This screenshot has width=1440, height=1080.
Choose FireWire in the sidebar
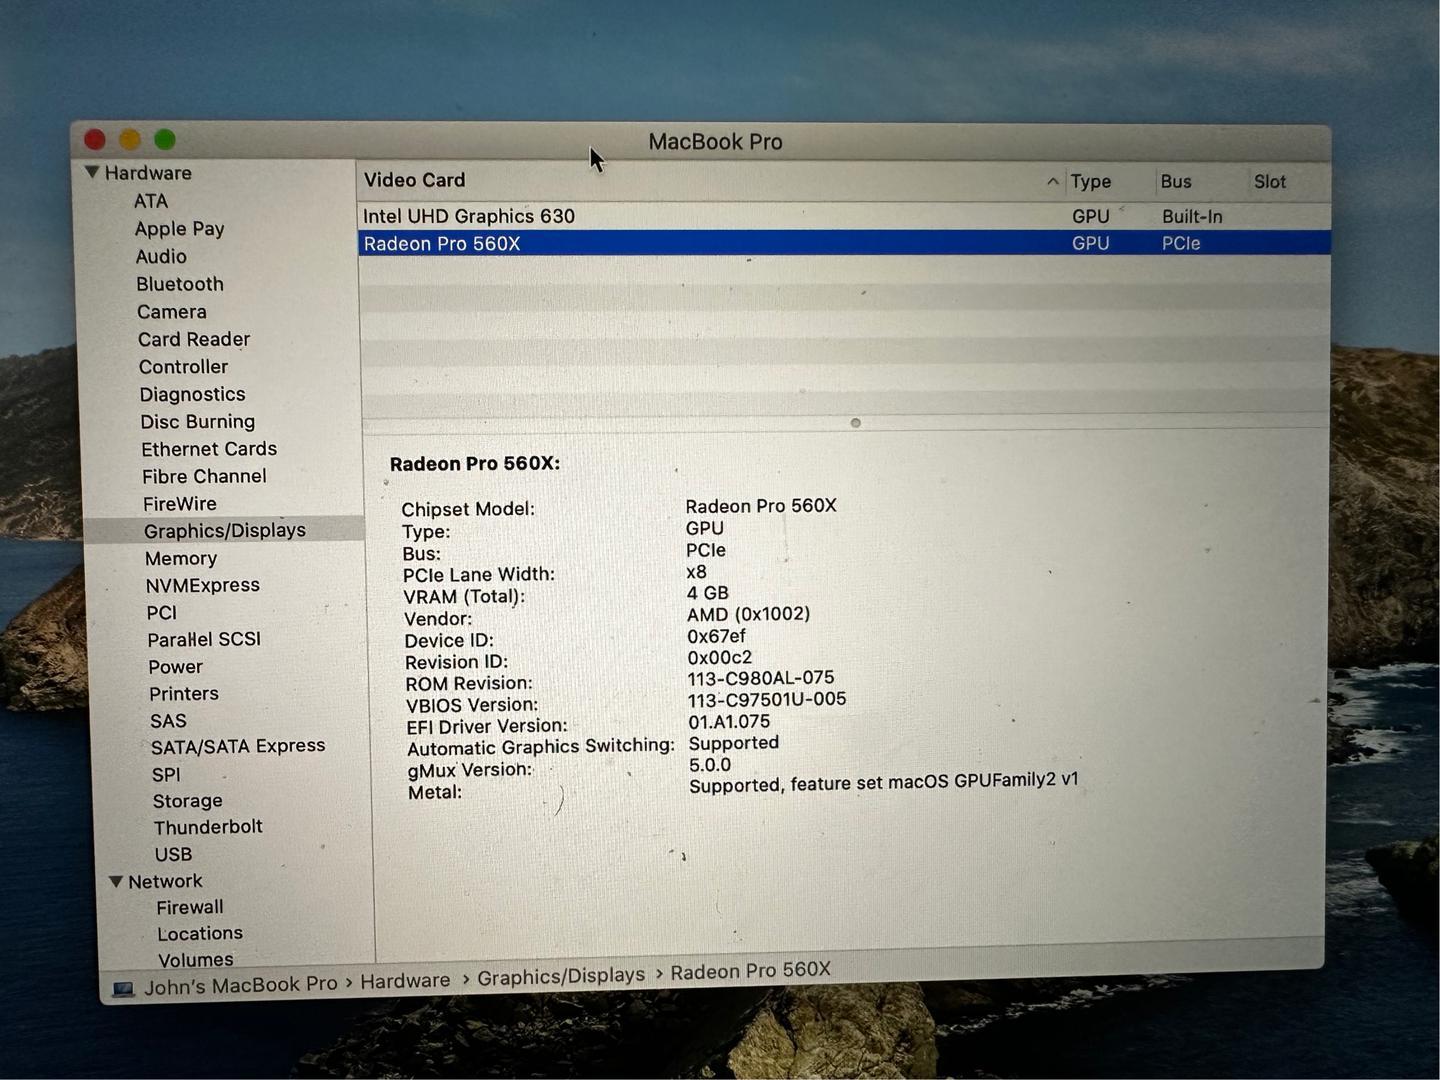pos(180,504)
